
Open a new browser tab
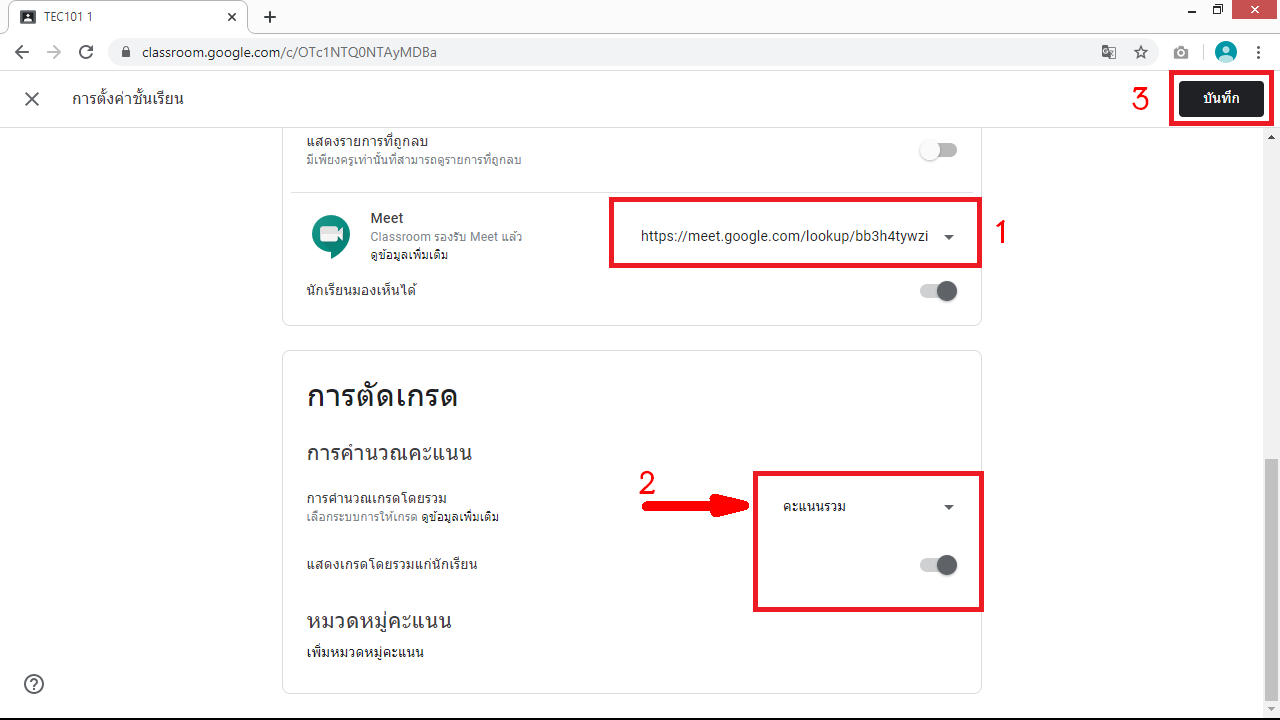pyautogui.click(x=269, y=17)
